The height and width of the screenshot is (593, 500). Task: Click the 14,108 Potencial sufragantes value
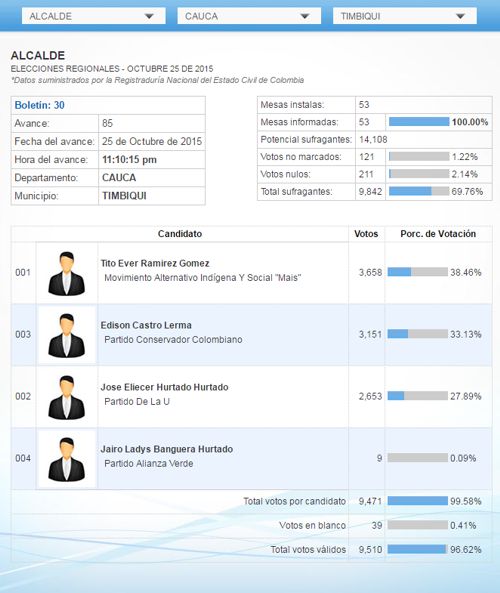tap(373, 140)
